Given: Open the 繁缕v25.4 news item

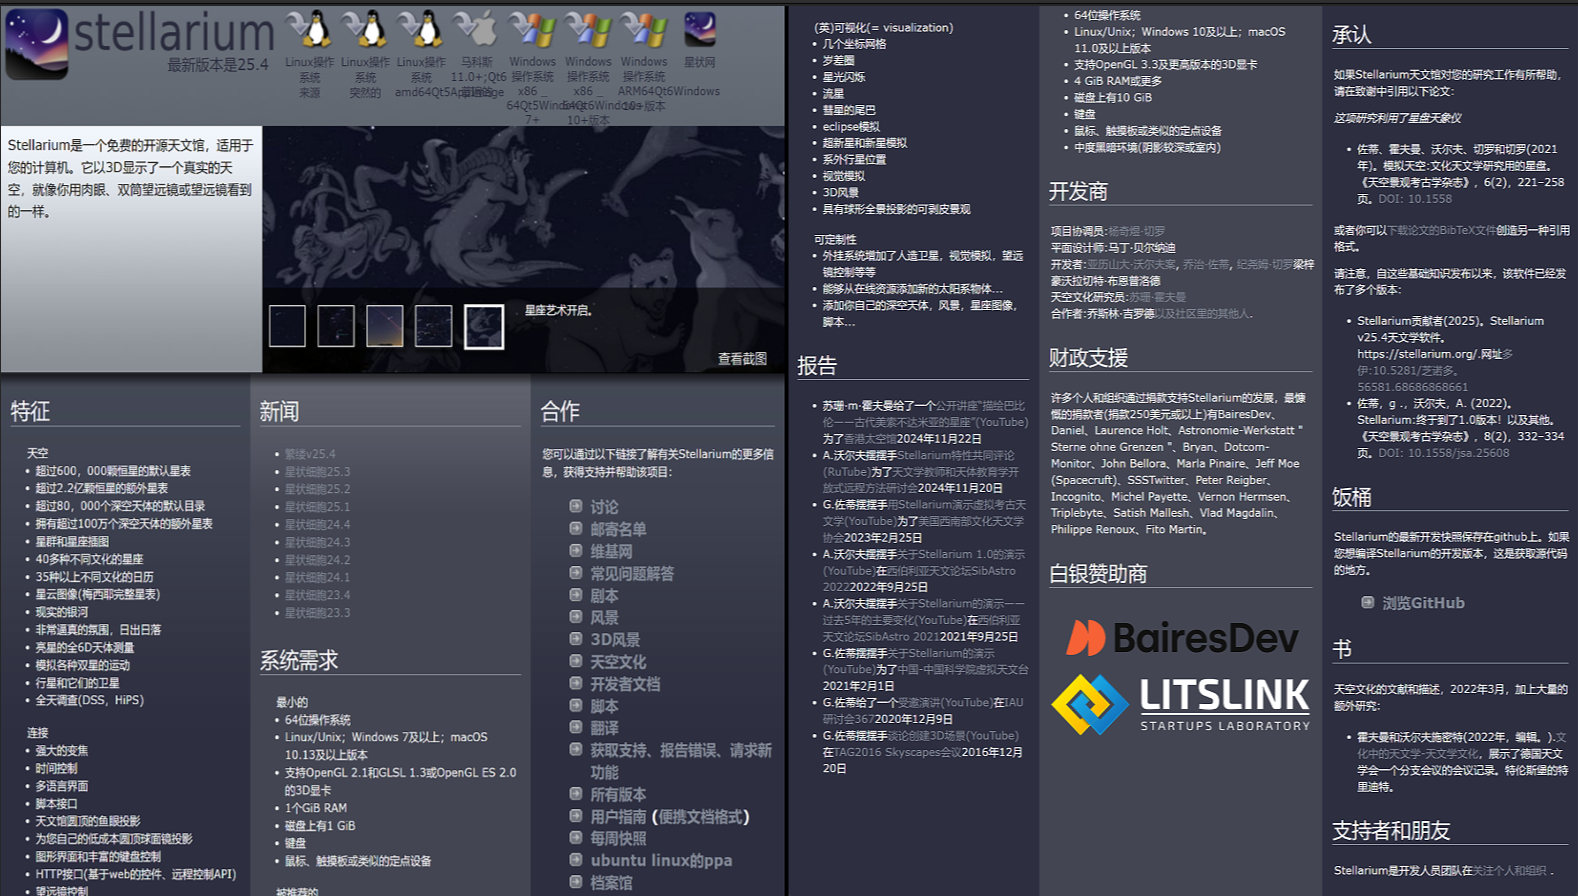Looking at the screenshot, I should coord(310,454).
